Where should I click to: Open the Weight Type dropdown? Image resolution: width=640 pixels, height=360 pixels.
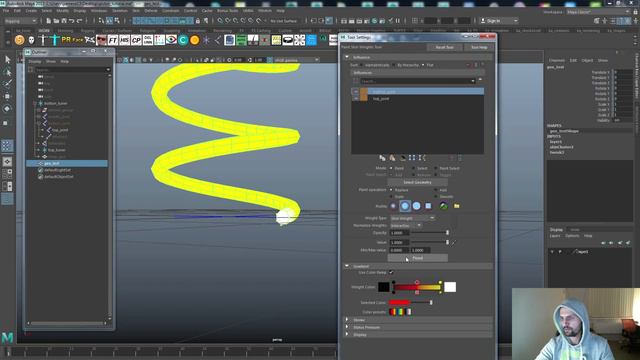[x=412, y=218]
